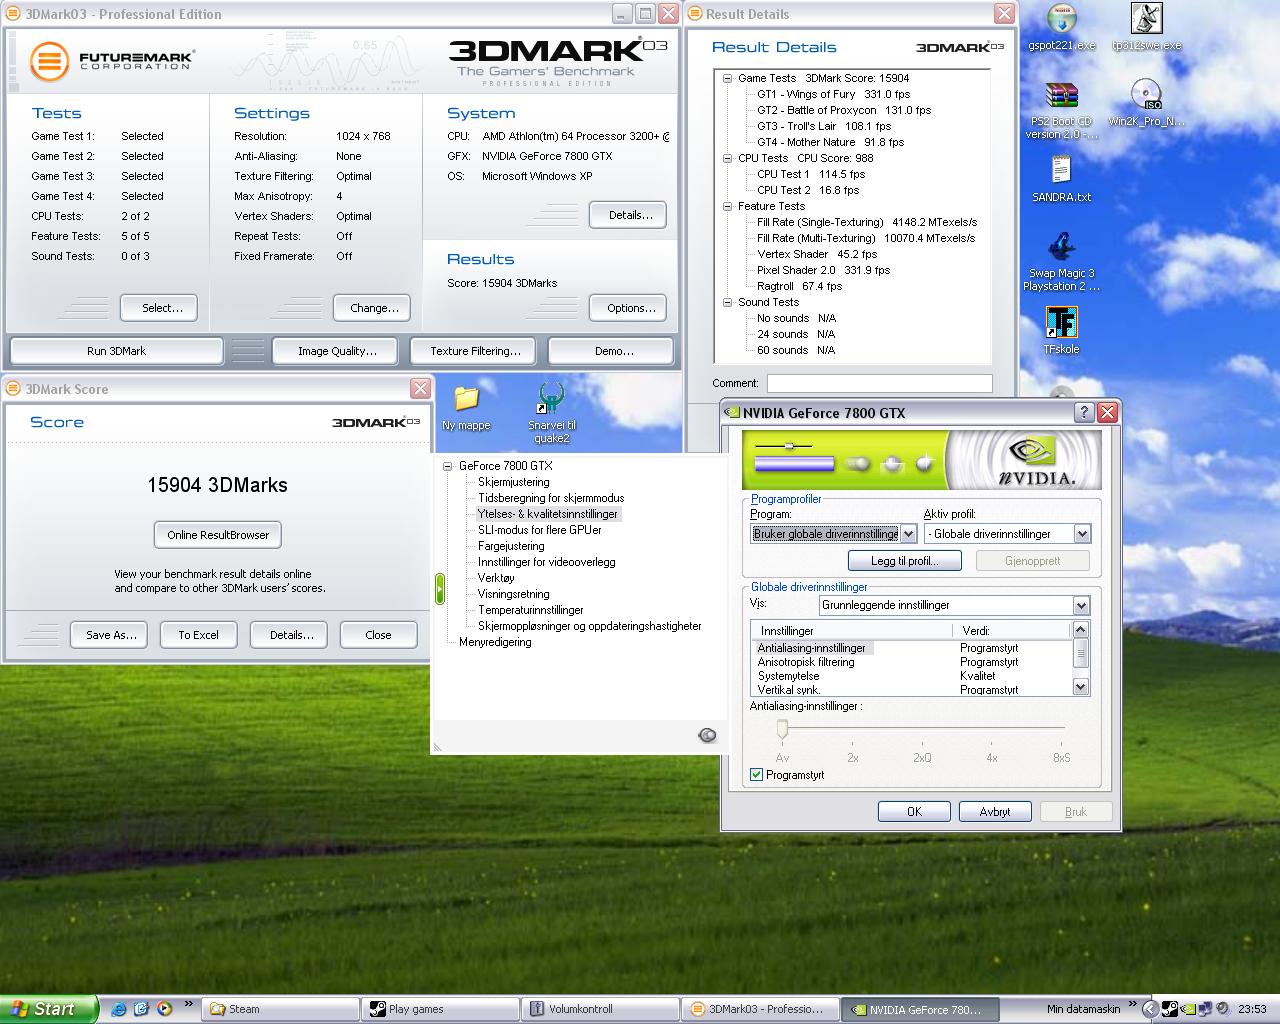Show more Min datamaskin toolbar items chevron

pyautogui.click(x=1133, y=1004)
